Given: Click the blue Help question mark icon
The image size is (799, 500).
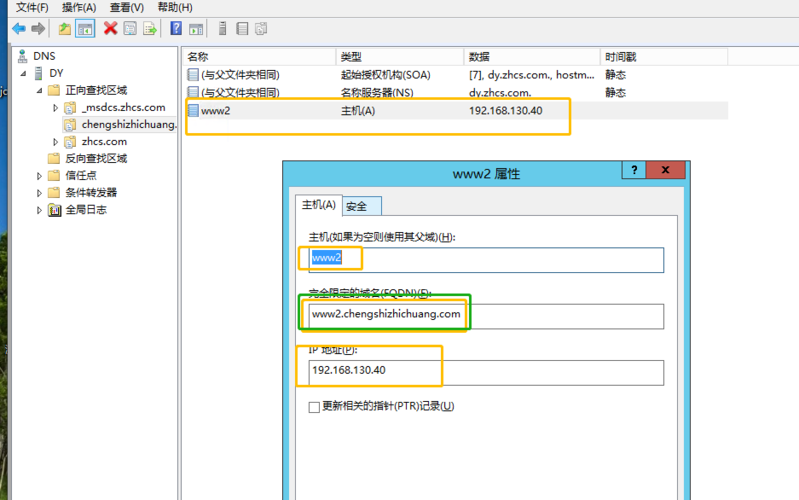Looking at the screenshot, I should [176, 28].
